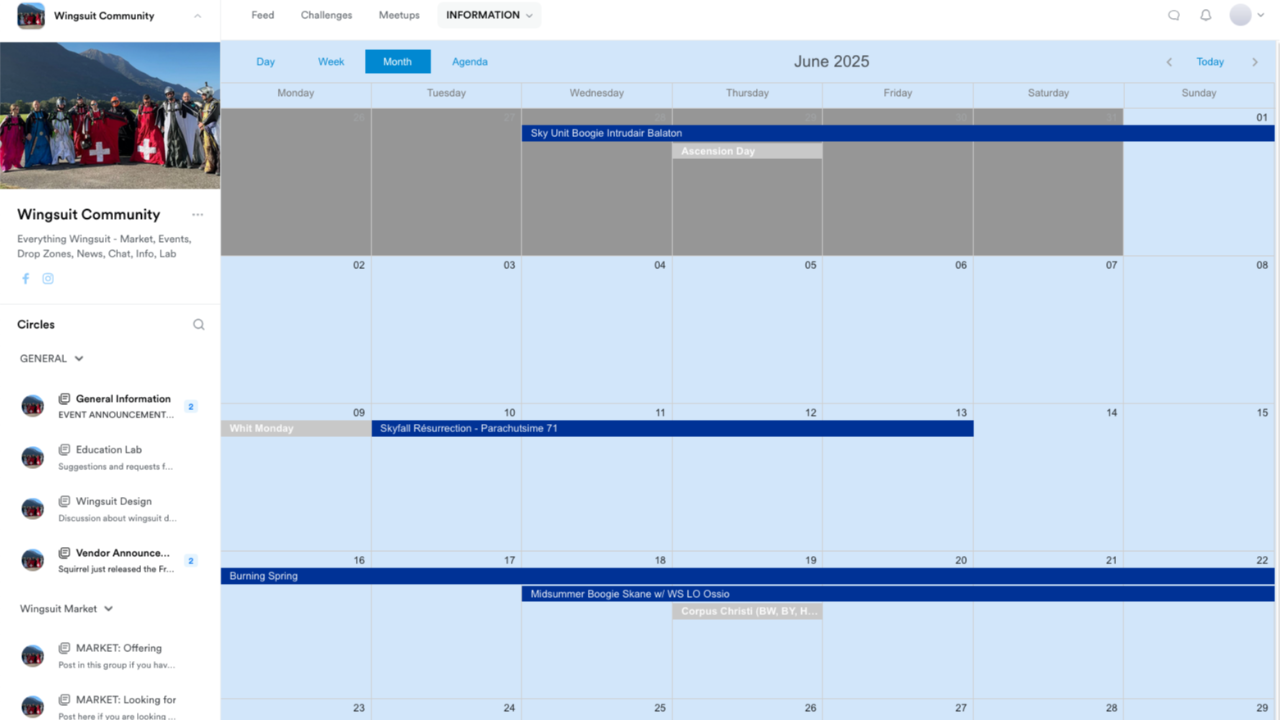The image size is (1280, 720).
Task: Open the community options ellipsis menu
Action: tap(197, 215)
